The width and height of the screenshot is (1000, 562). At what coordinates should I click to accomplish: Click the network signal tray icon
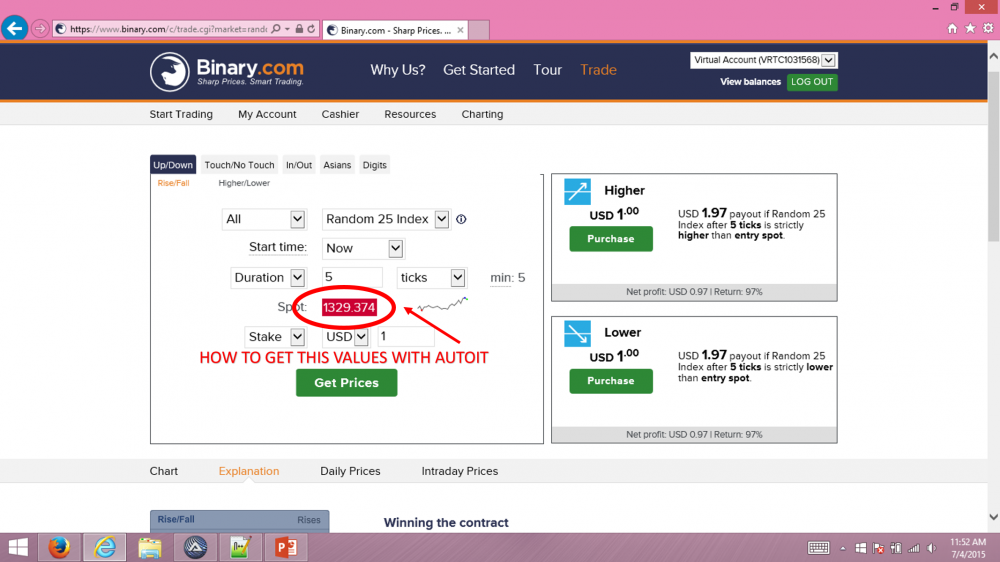[x=914, y=548]
